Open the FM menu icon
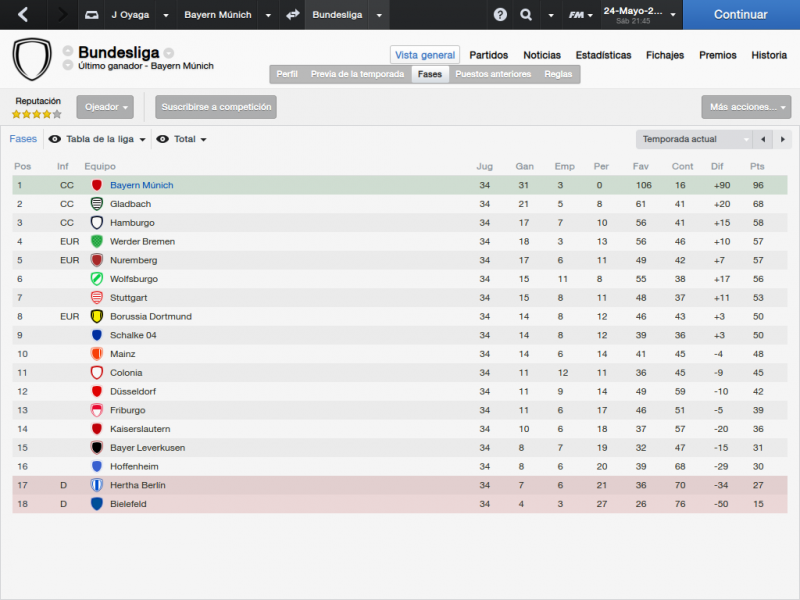The image size is (800, 600). coord(581,15)
